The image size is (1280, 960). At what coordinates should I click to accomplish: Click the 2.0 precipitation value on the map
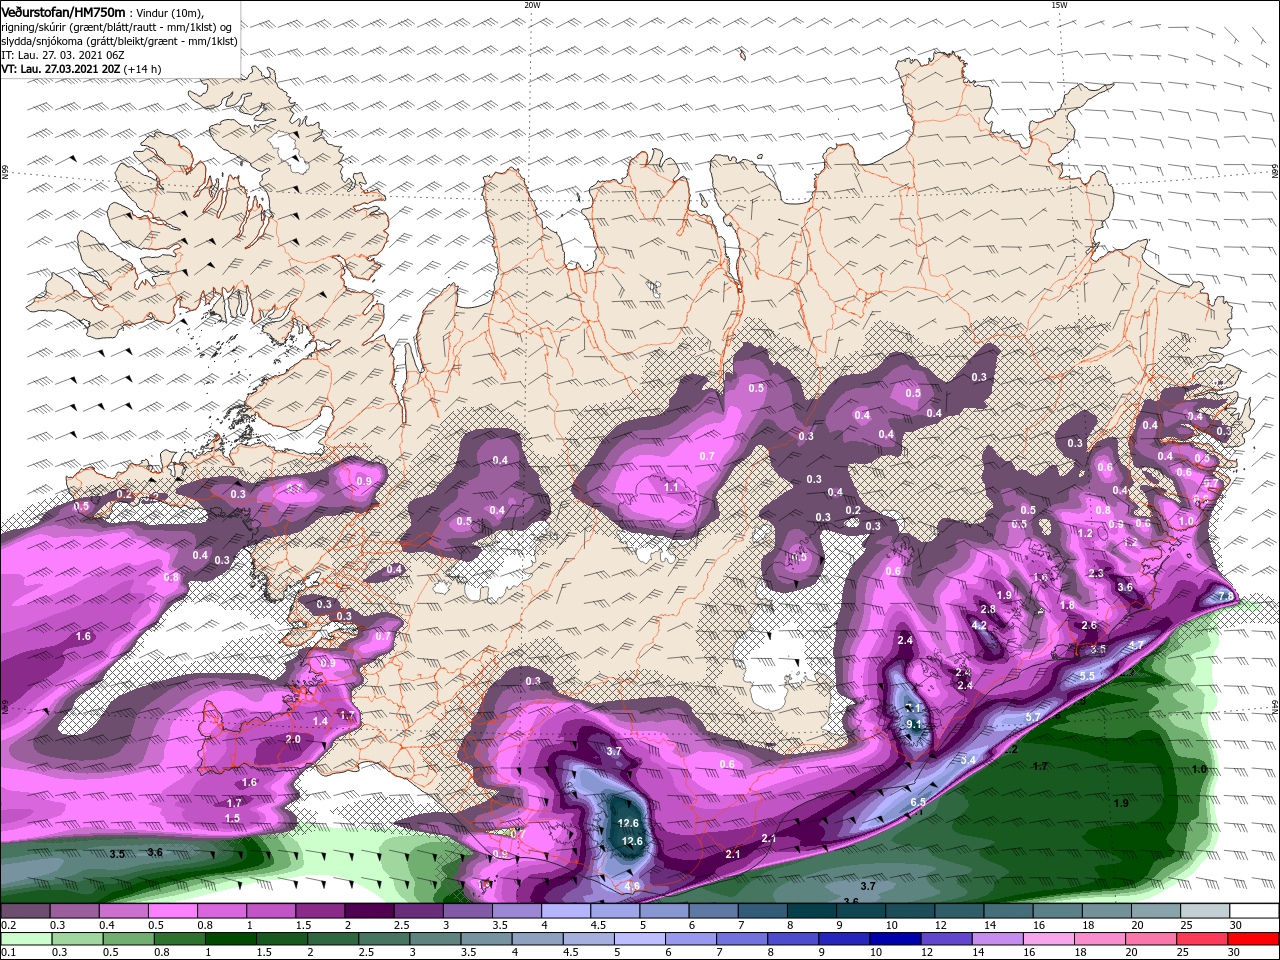293,739
